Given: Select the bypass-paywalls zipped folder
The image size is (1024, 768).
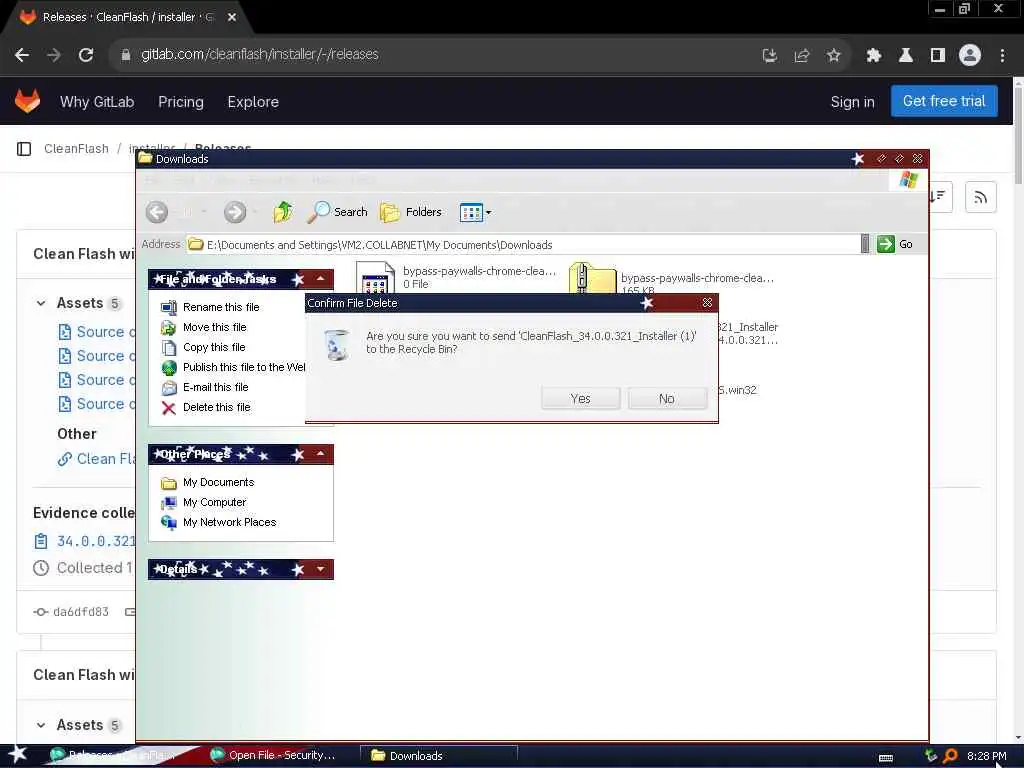Looking at the screenshot, I should (x=673, y=280).
